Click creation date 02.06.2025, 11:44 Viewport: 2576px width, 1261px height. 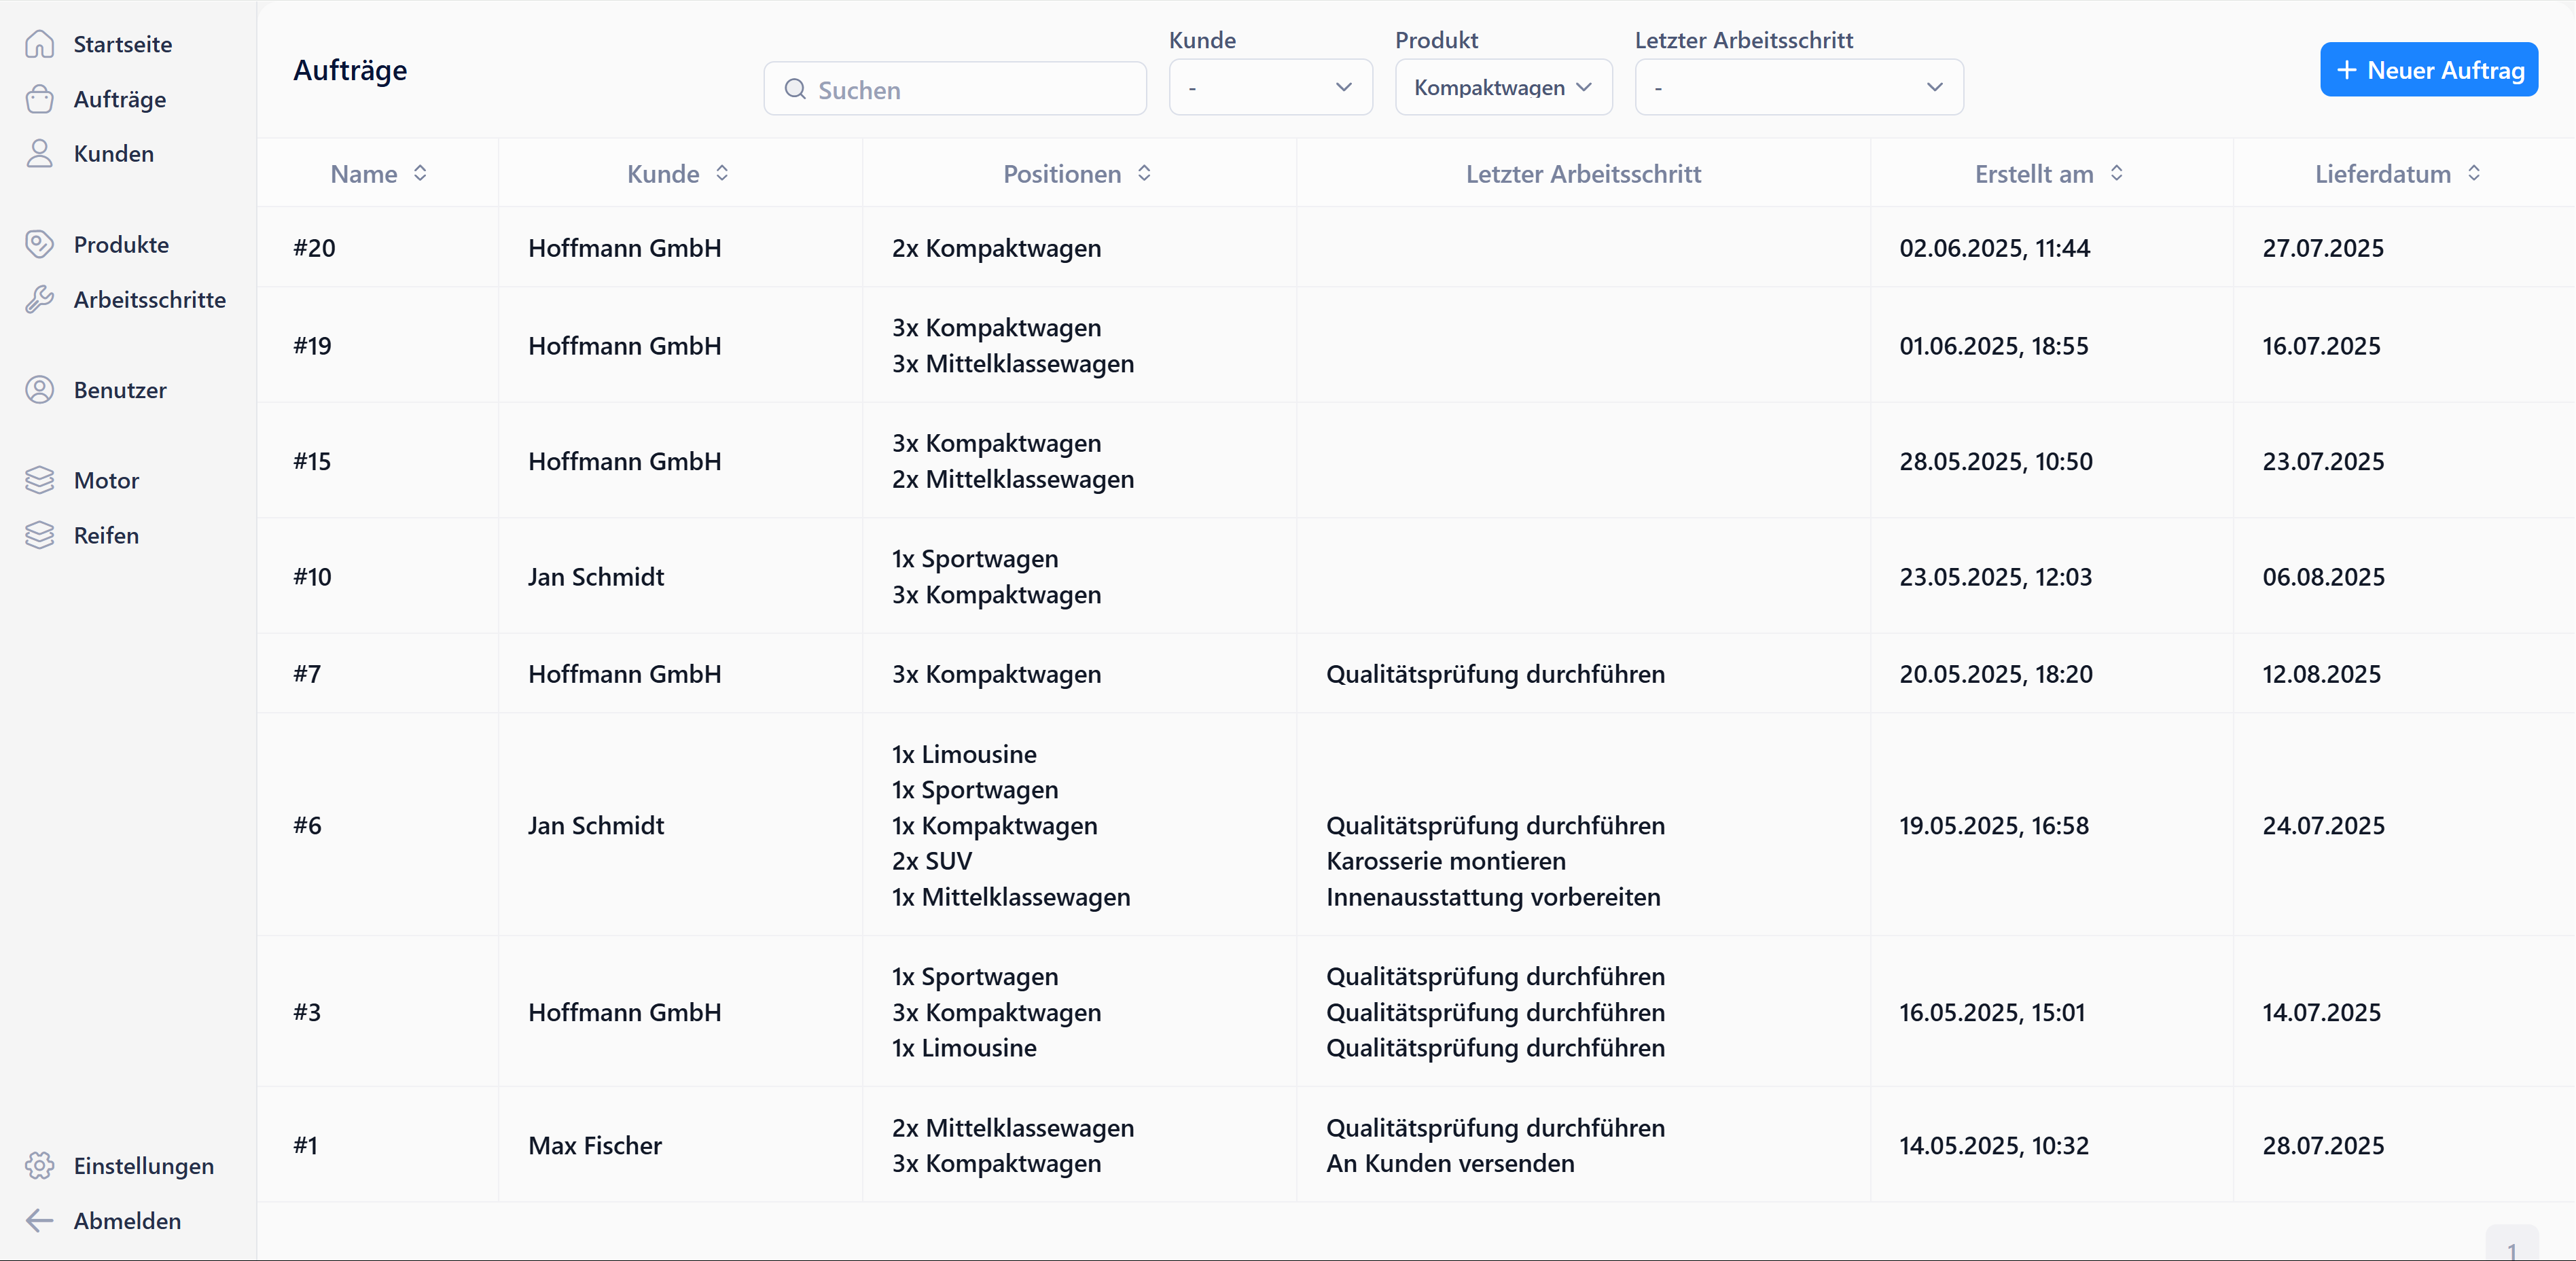tap(1995, 248)
